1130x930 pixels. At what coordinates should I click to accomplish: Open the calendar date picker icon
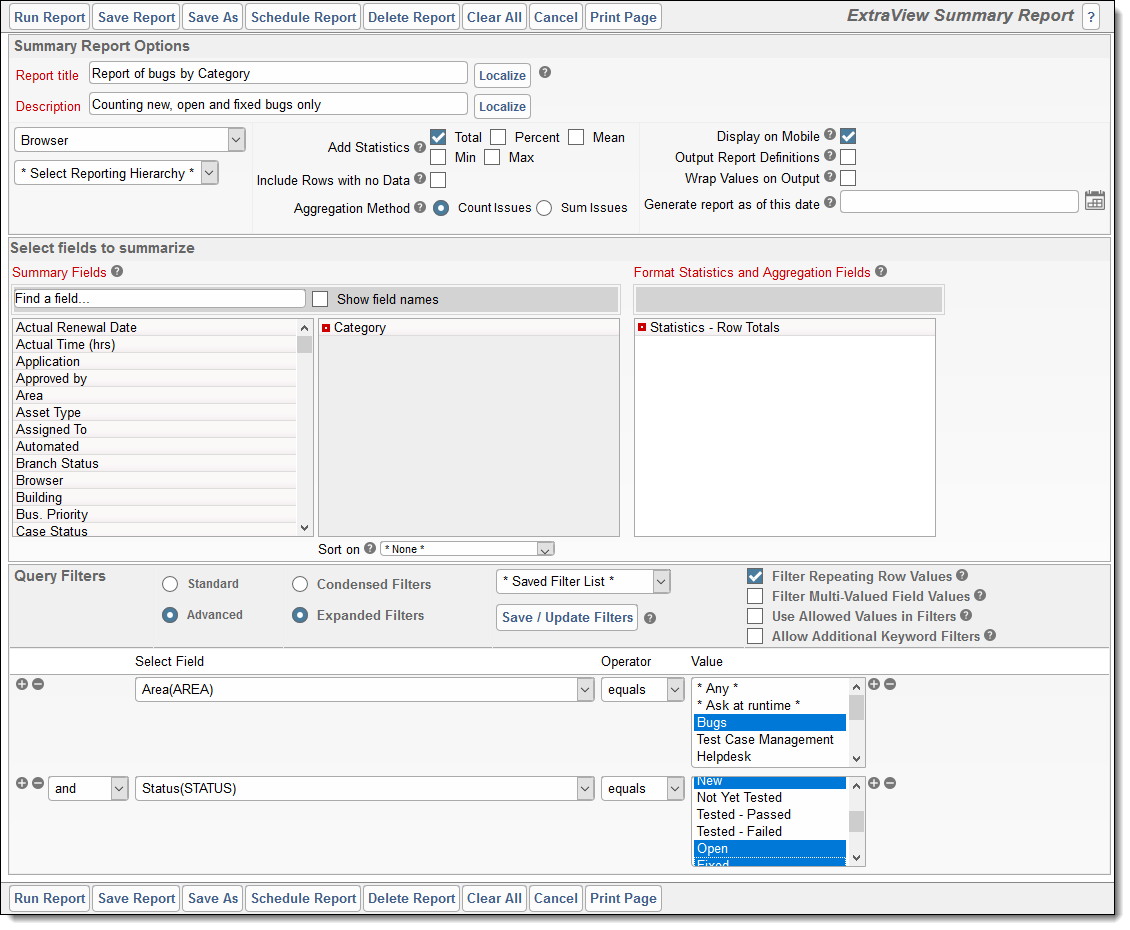1095,200
